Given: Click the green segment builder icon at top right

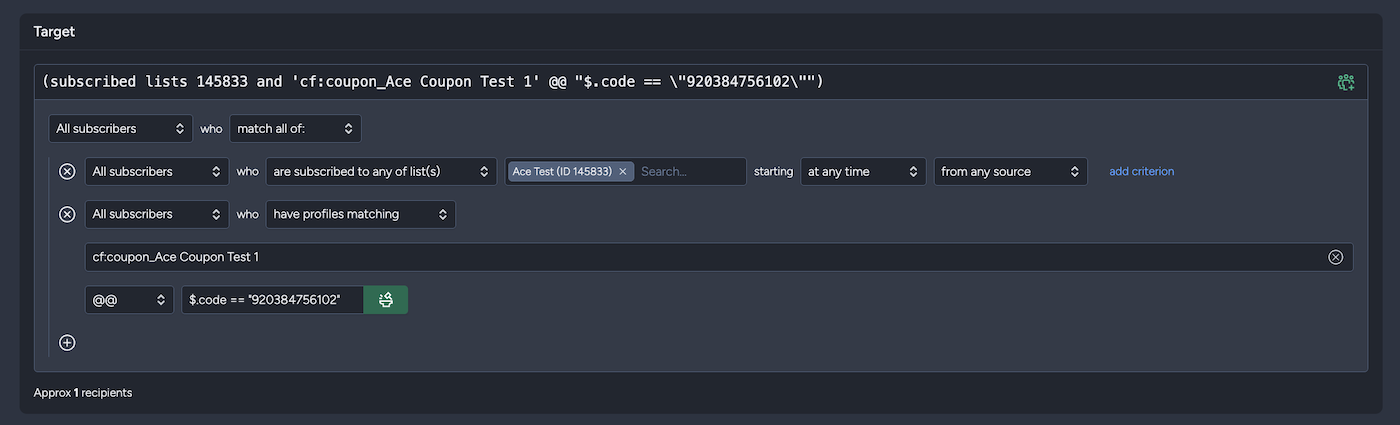Looking at the screenshot, I should tap(1346, 82).
